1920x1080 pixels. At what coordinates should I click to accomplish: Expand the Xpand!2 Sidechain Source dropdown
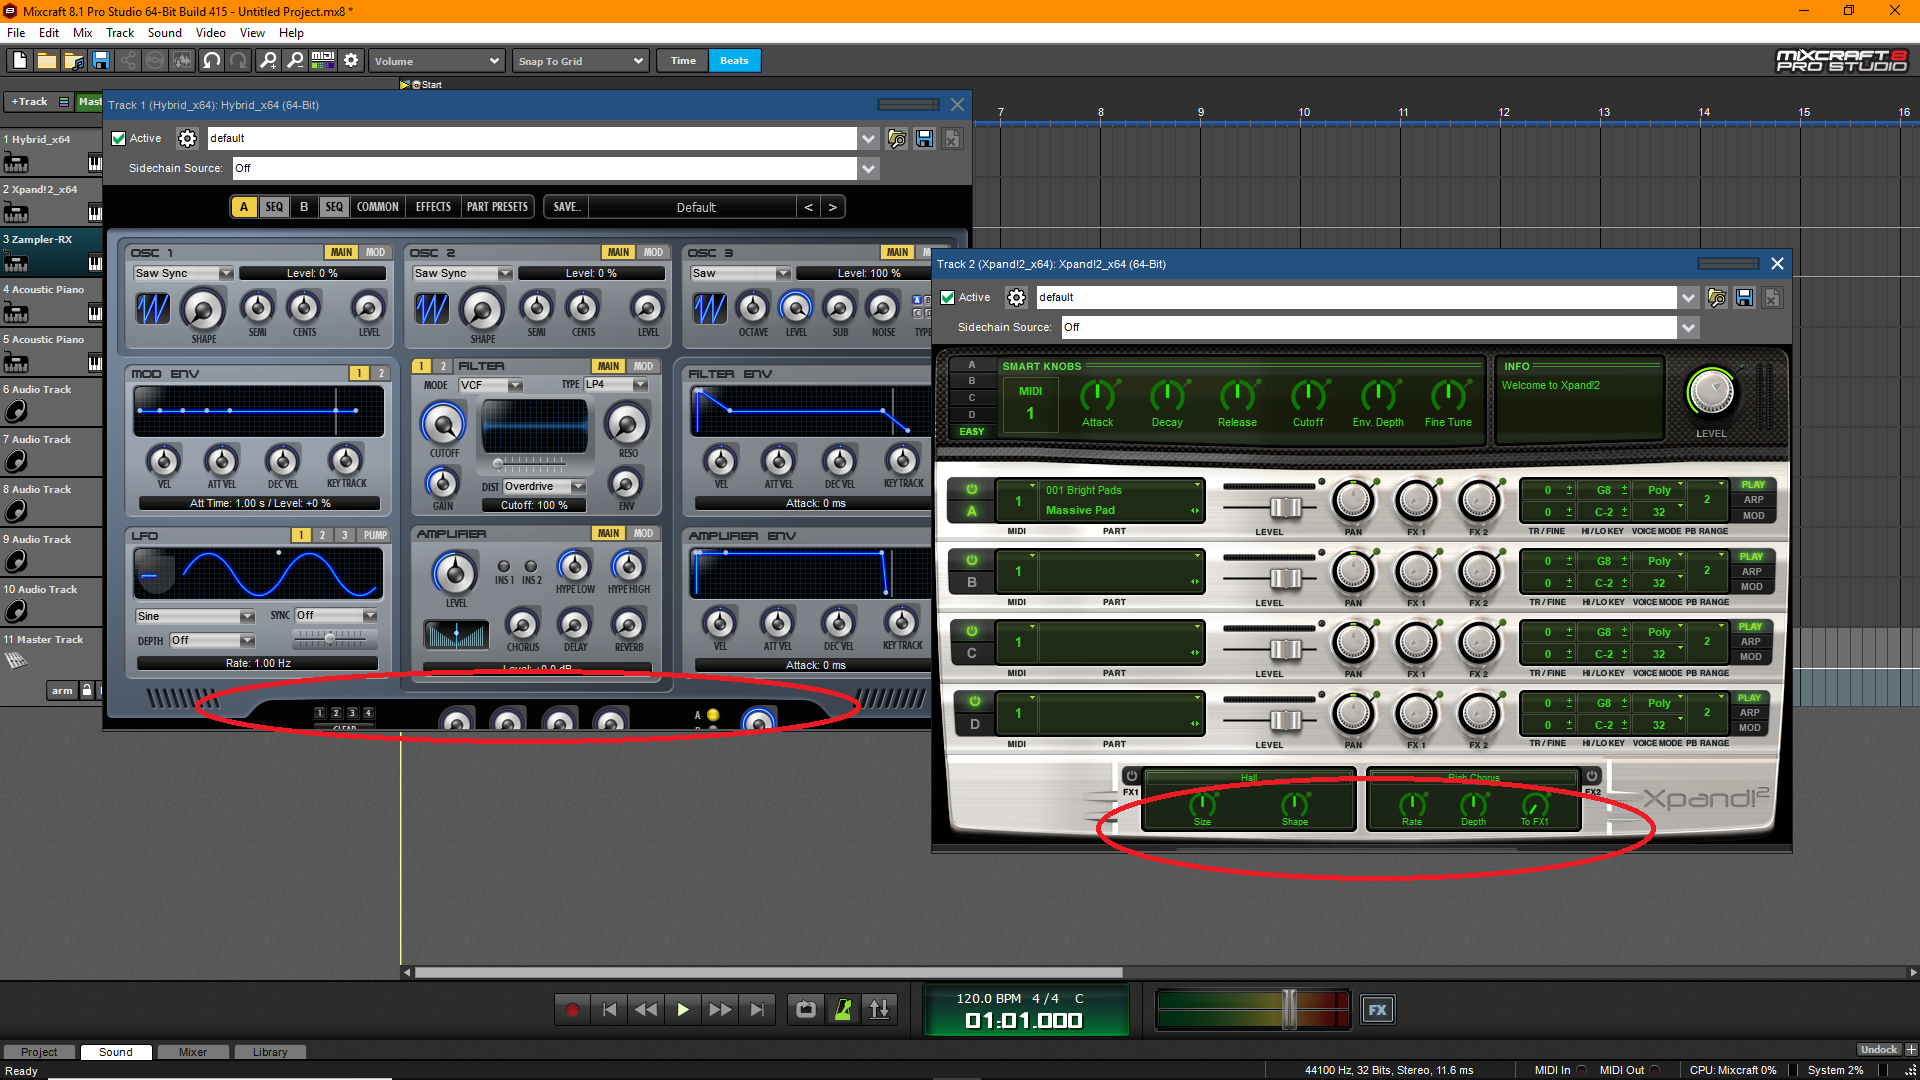point(1688,328)
